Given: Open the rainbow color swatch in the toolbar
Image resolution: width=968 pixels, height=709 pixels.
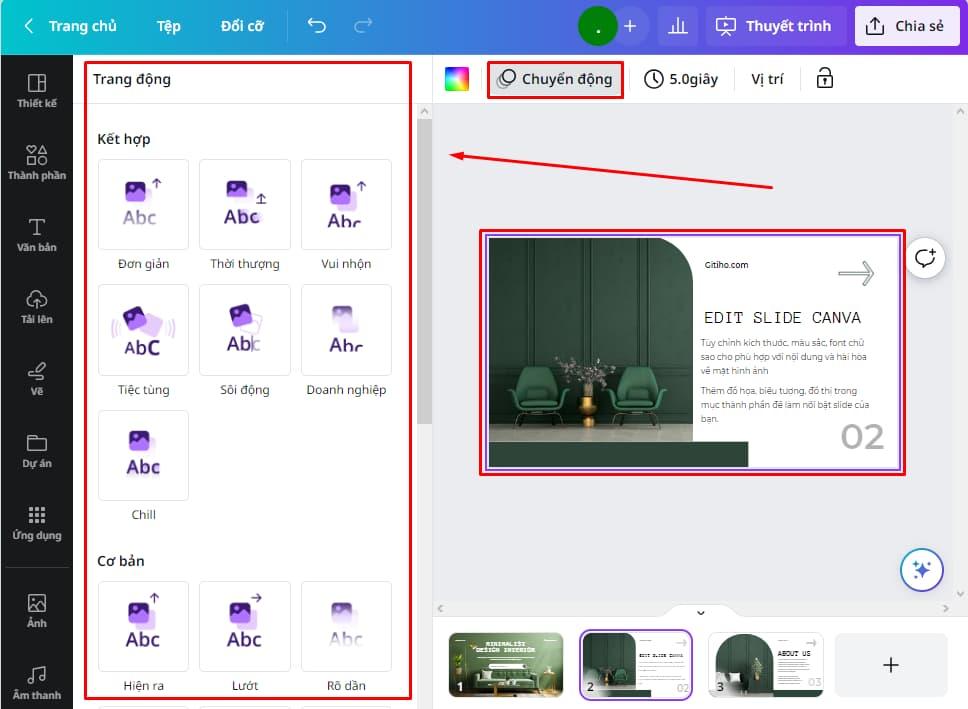Looking at the screenshot, I should (x=457, y=78).
